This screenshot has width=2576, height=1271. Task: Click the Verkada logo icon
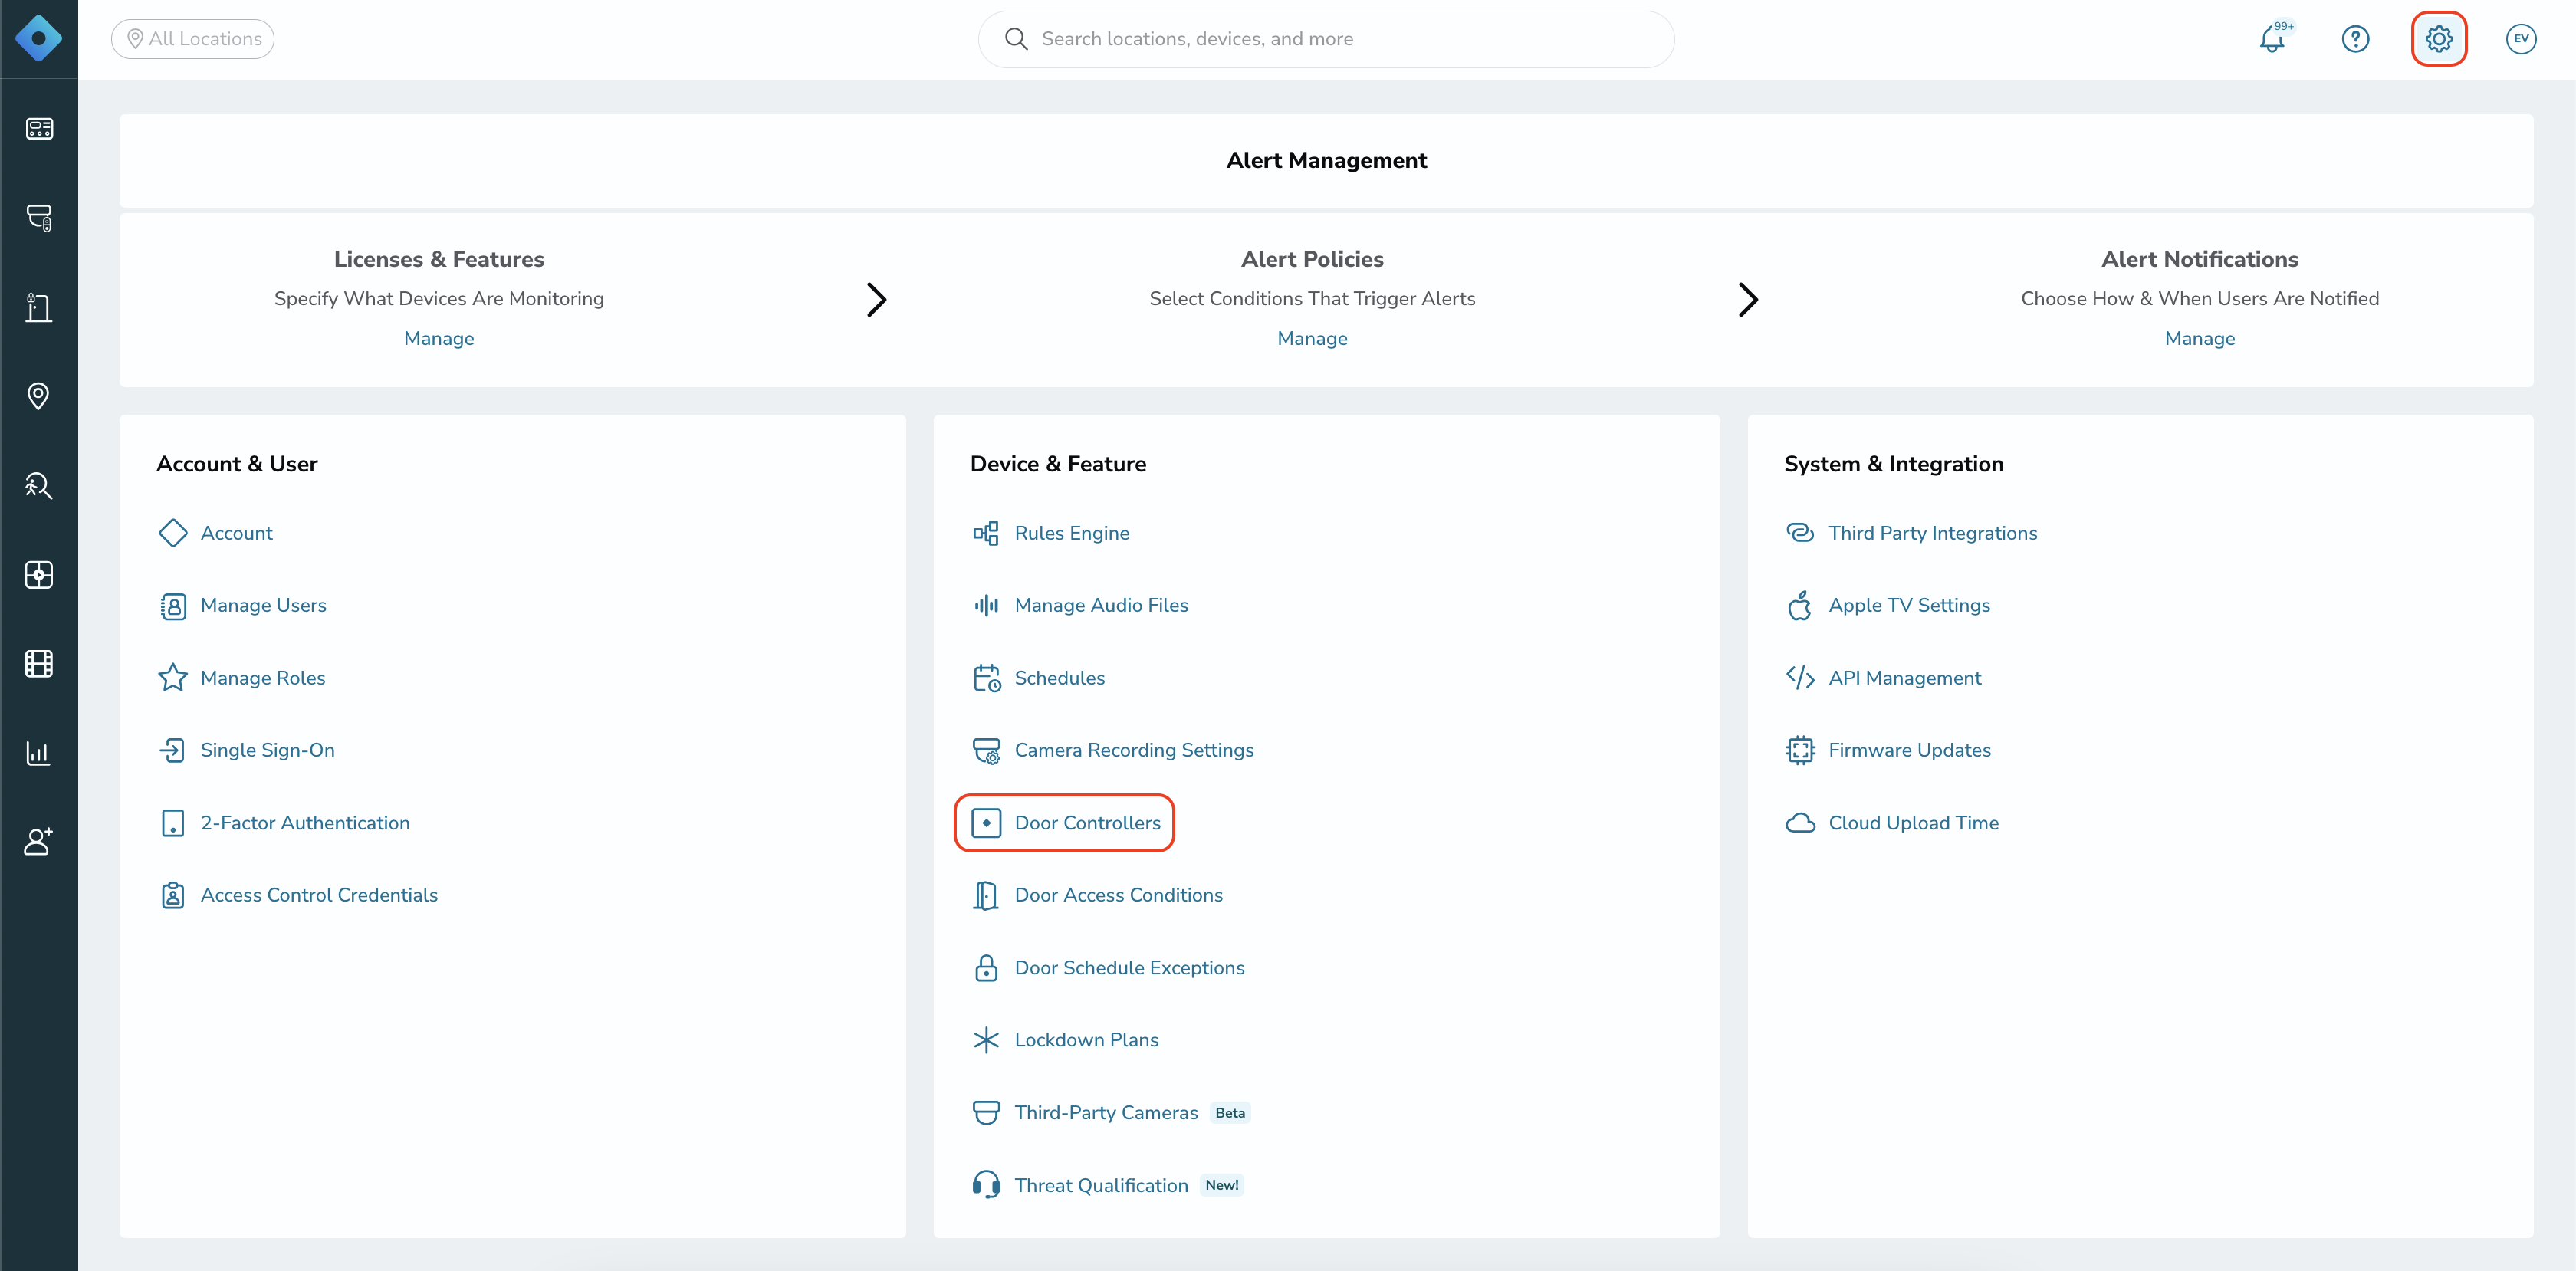coord(38,39)
